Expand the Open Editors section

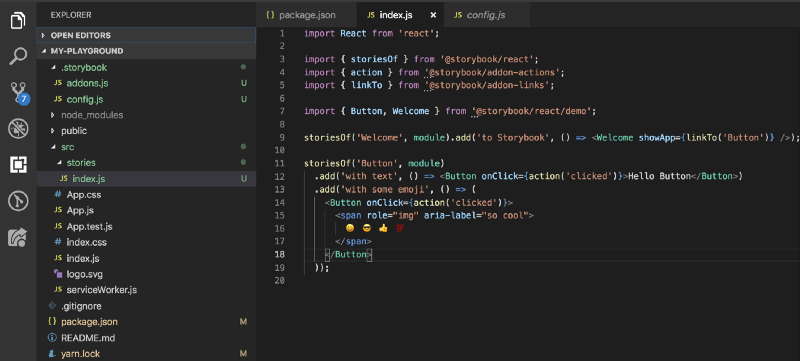146,35
